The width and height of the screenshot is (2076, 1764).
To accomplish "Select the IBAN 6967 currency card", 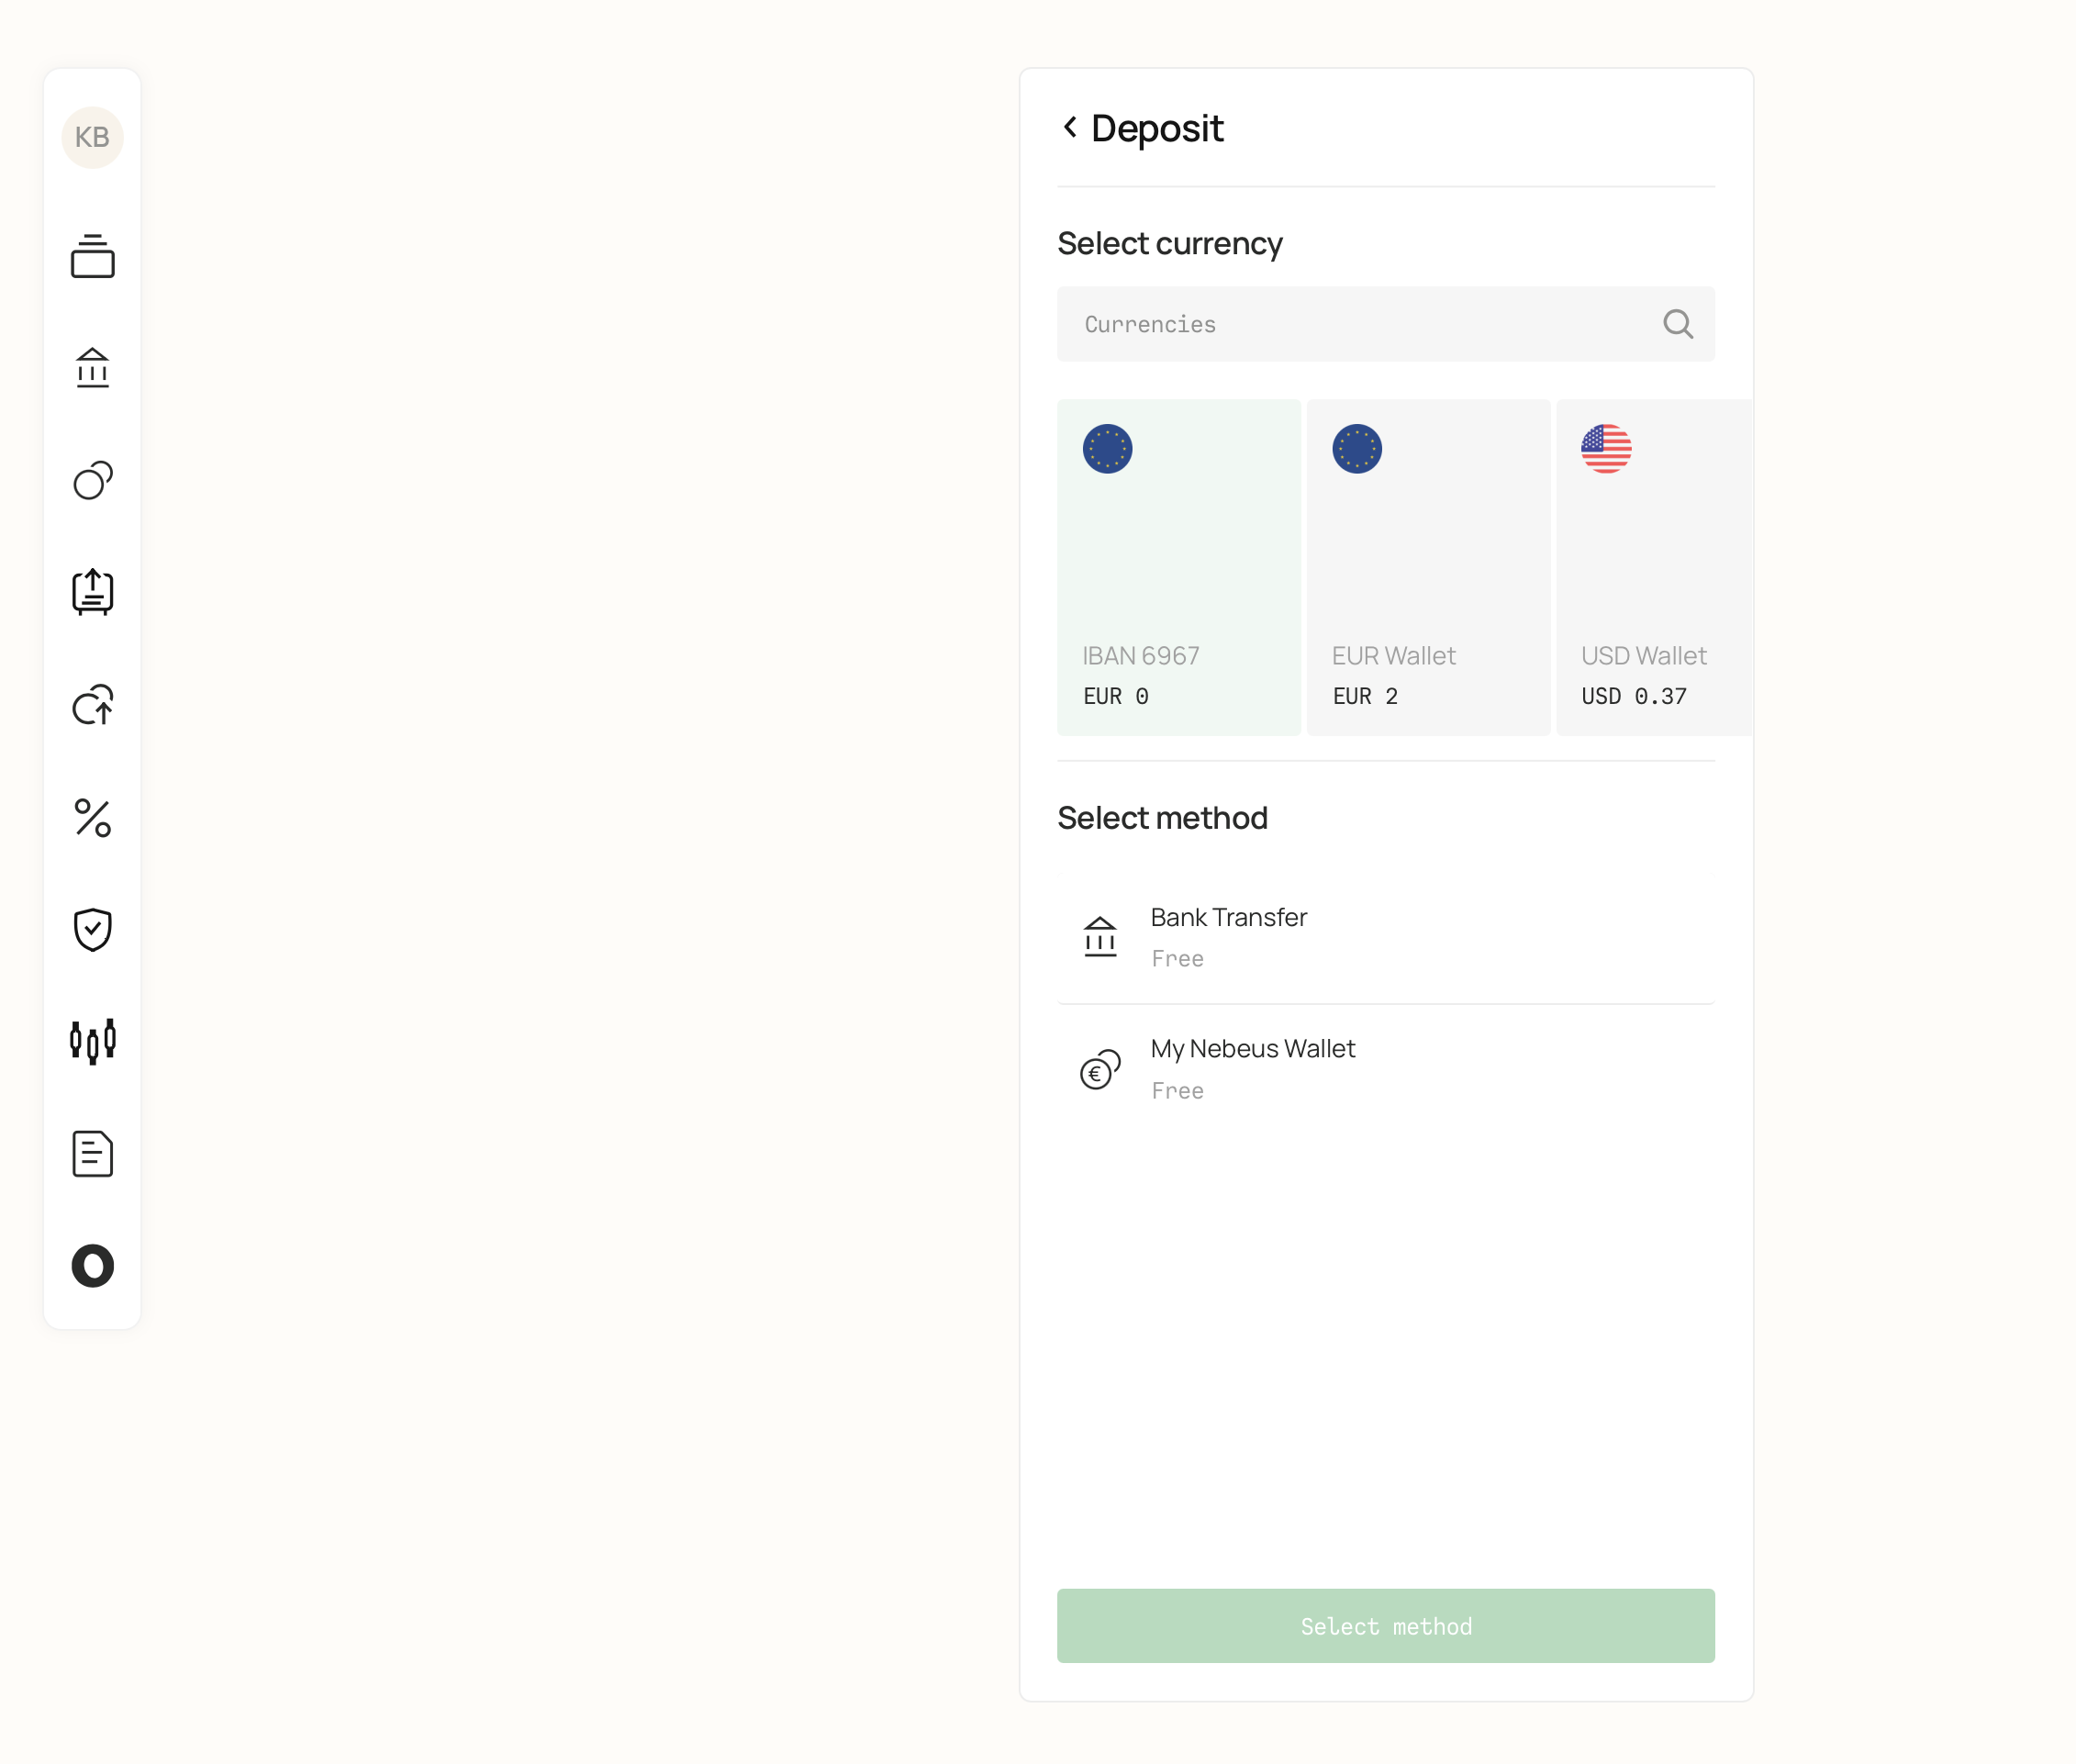I will [x=1178, y=567].
